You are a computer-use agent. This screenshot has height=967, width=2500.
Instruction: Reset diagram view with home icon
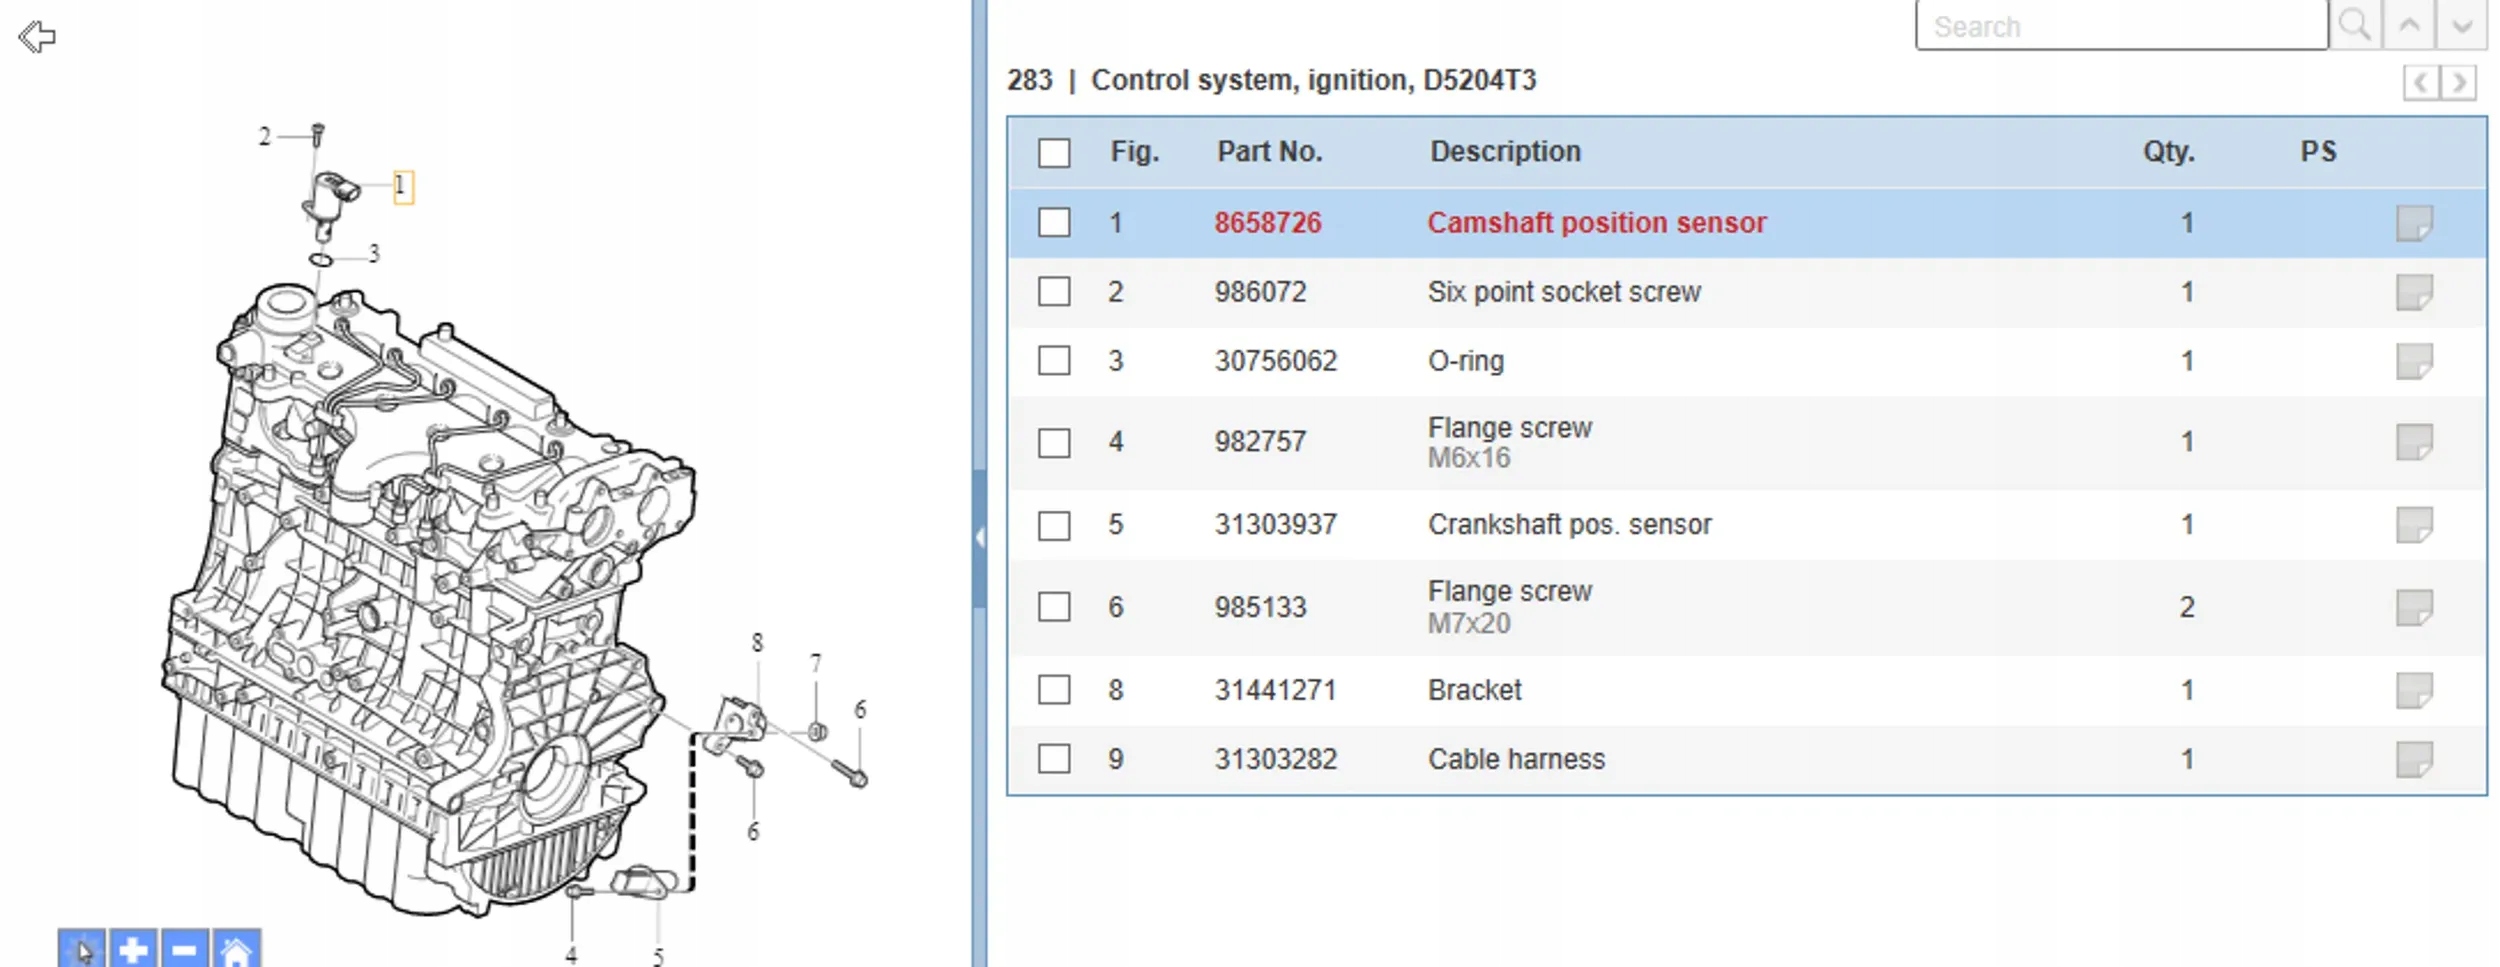237,948
